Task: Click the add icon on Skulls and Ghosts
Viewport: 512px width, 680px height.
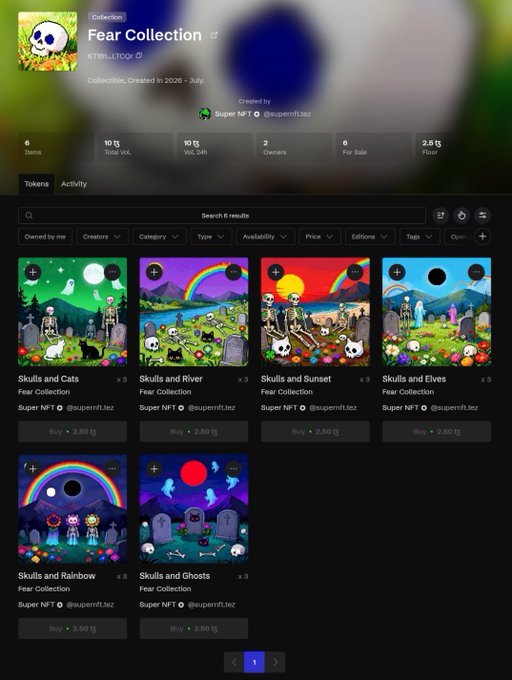Action: pos(154,469)
